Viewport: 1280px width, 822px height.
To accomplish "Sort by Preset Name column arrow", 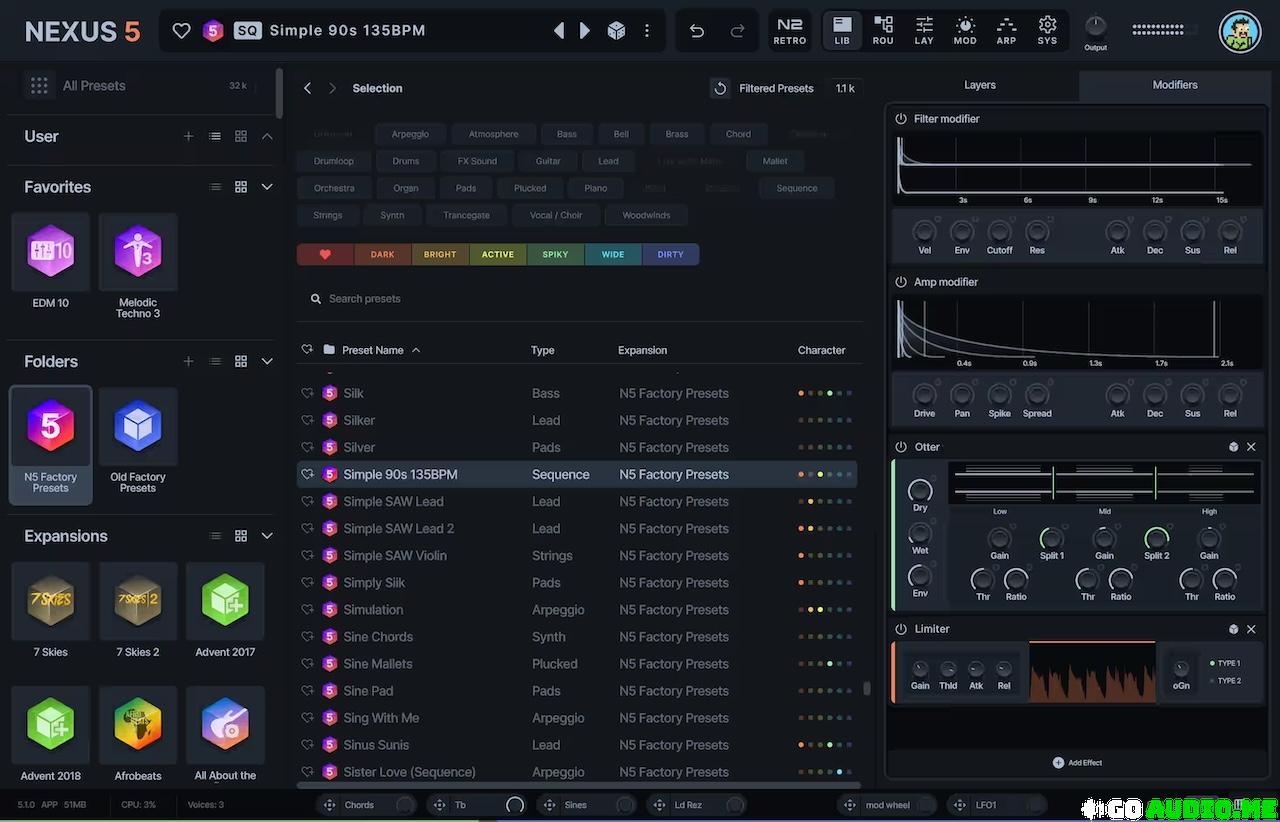I will tap(416, 350).
